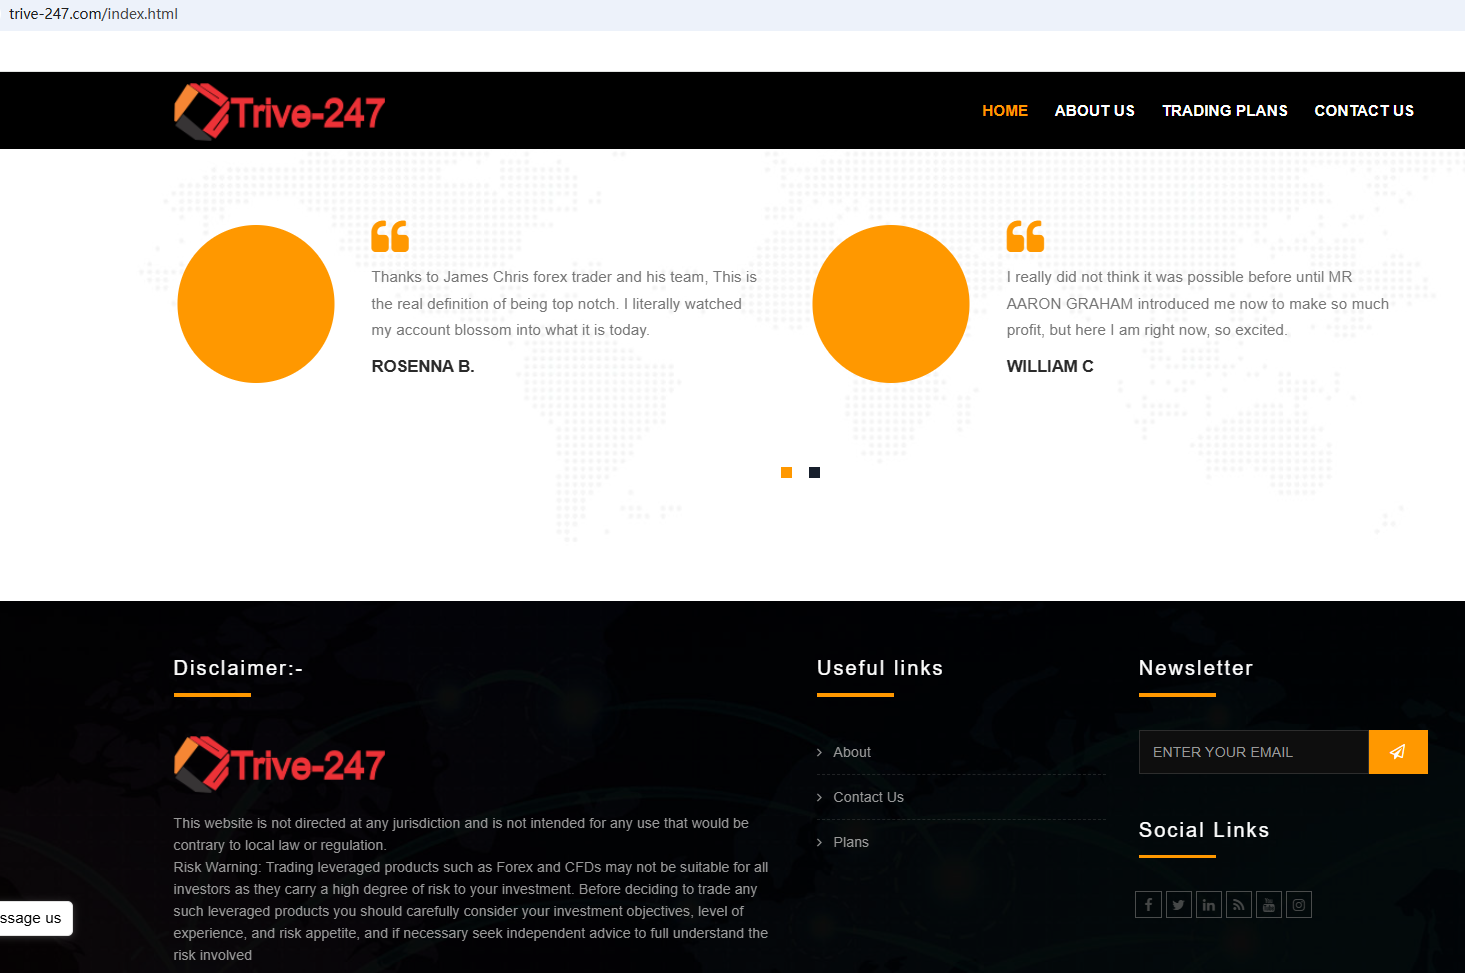Go to the HOME menu item
Screen dimensions: 1465x973
click(x=1005, y=111)
